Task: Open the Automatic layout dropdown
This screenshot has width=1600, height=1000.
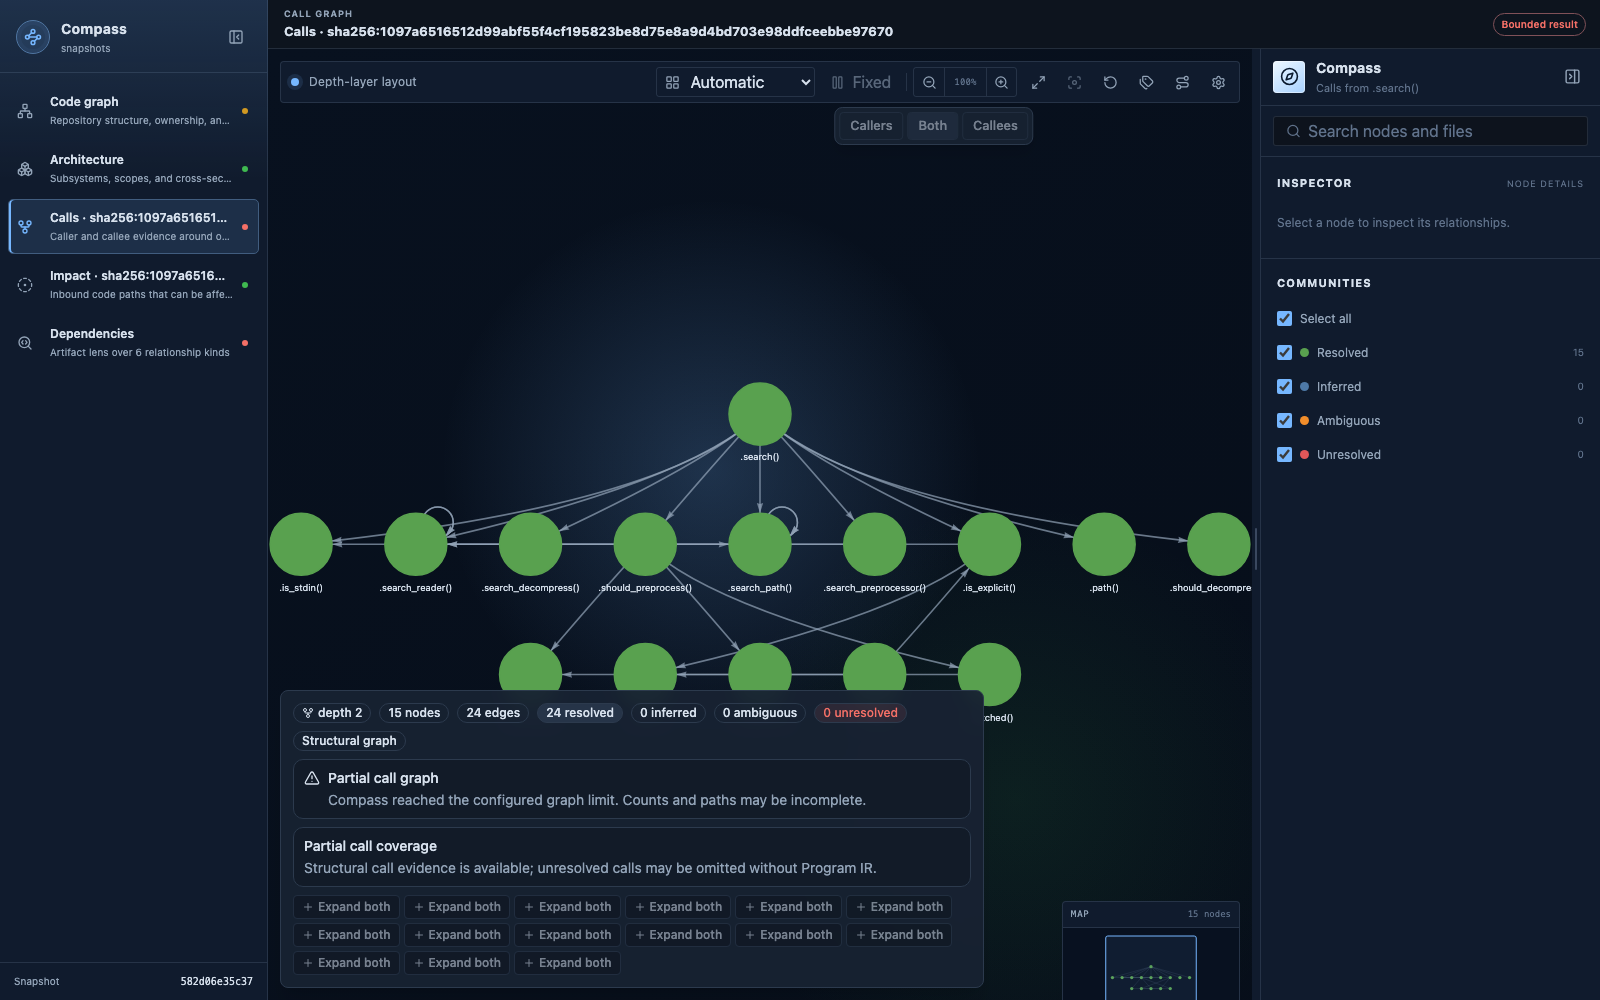Action: (735, 82)
